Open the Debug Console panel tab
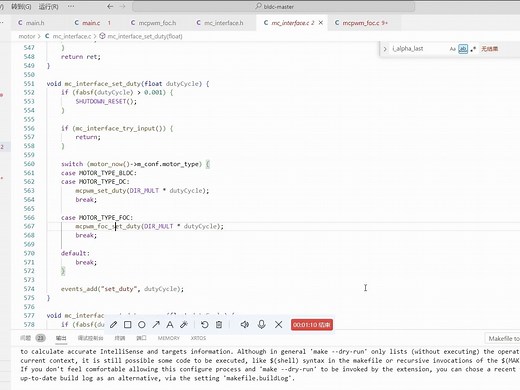 pyautogui.click(x=90, y=338)
